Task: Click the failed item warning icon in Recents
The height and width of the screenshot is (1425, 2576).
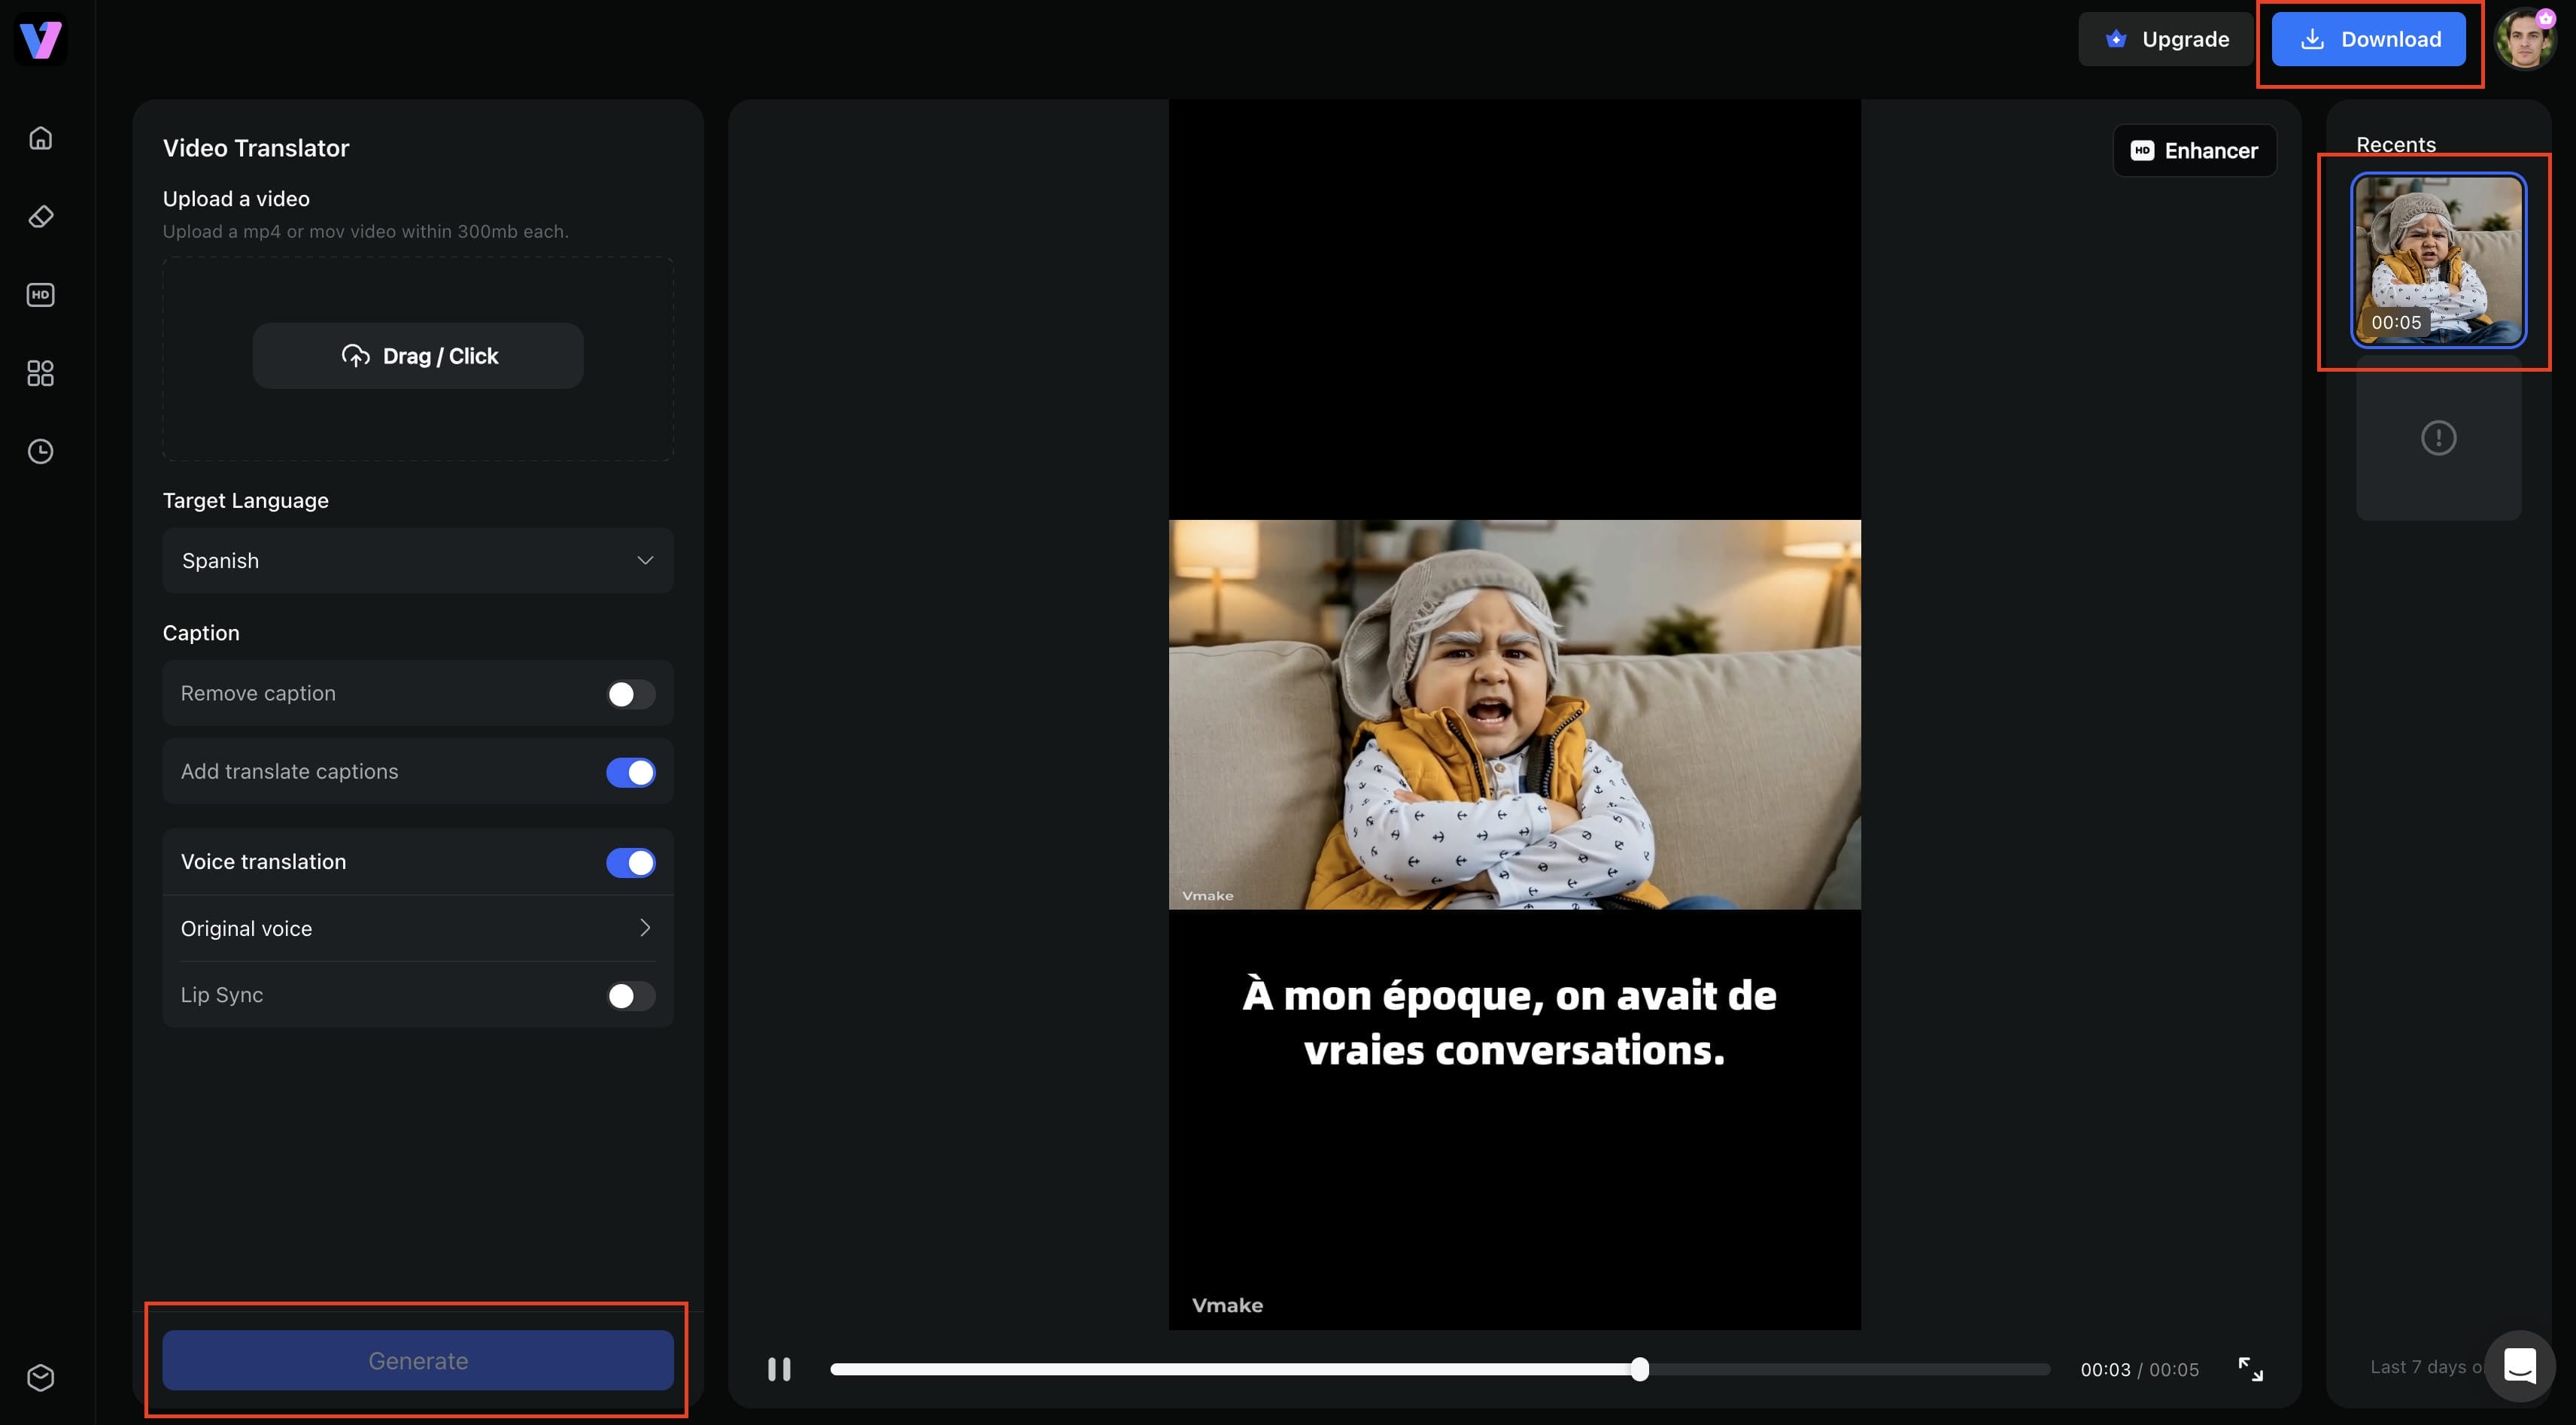Action: tap(2438, 438)
